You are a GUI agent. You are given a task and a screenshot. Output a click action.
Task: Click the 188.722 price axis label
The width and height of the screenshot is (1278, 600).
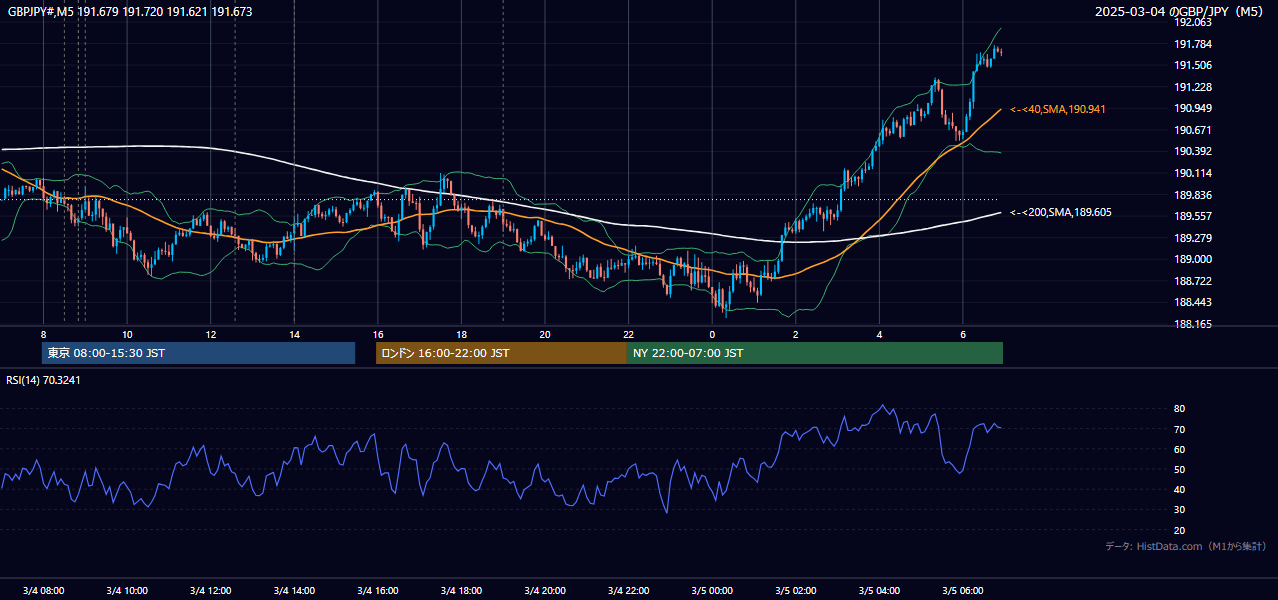pos(1193,281)
